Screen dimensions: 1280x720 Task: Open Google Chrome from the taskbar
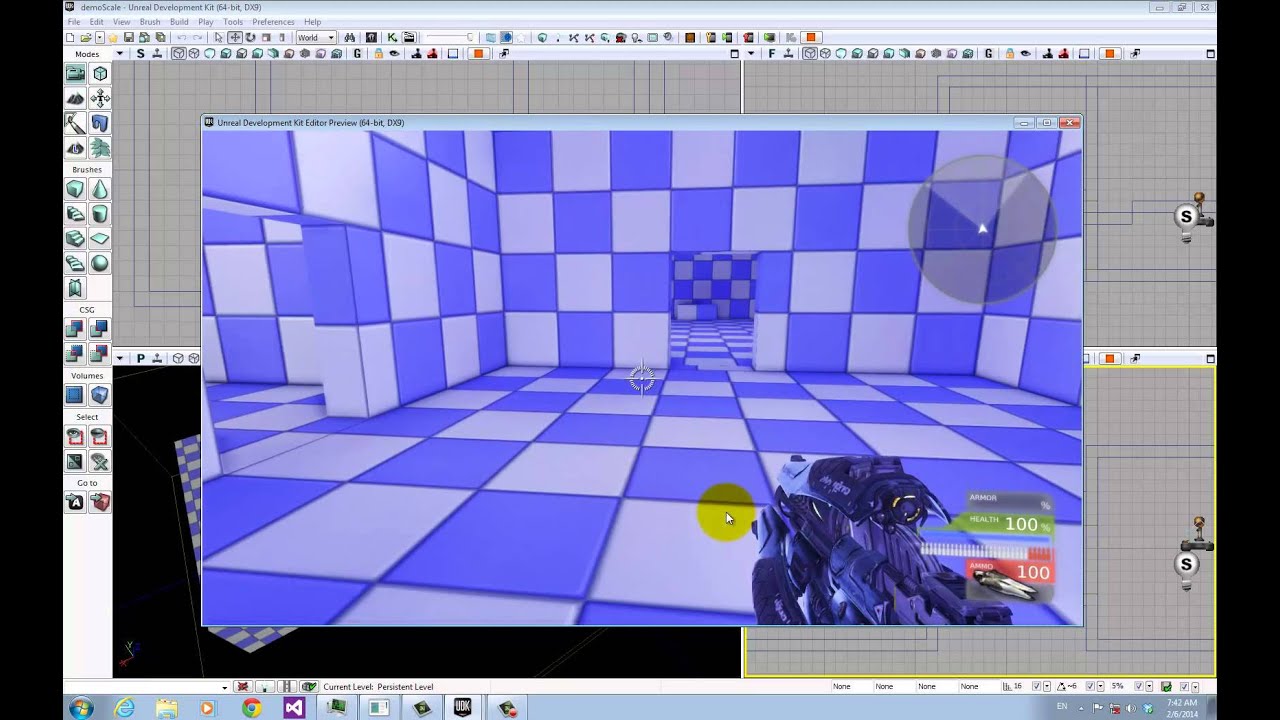tap(251, 708)
